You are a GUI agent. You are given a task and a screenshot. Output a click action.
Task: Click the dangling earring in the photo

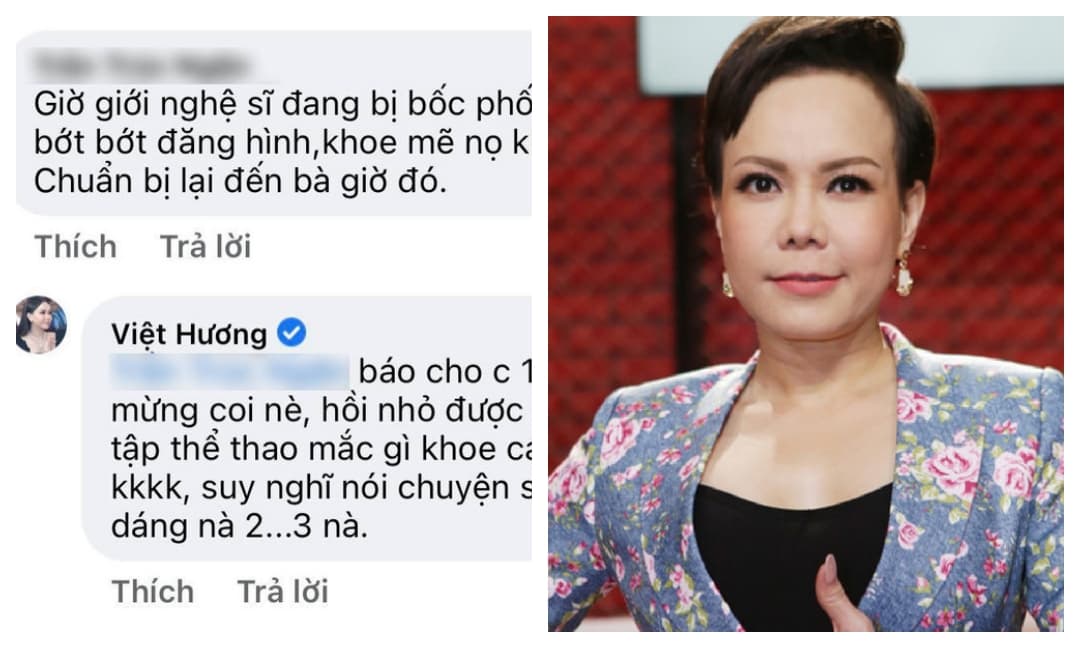pyautogui.click(x=904, y=273)
